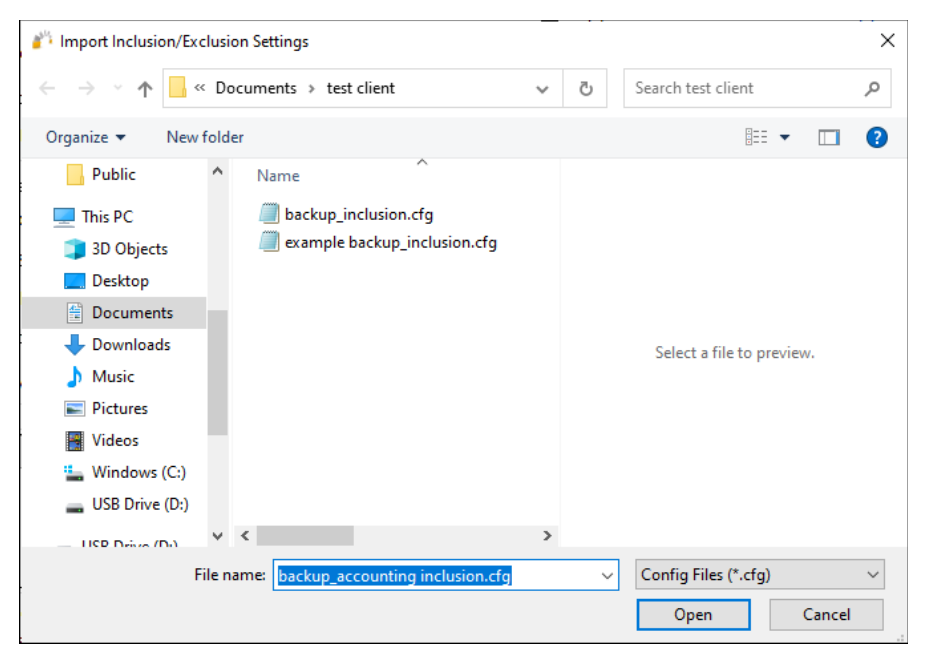Open the USB Drive (D:)

click(x=140, y=504)
